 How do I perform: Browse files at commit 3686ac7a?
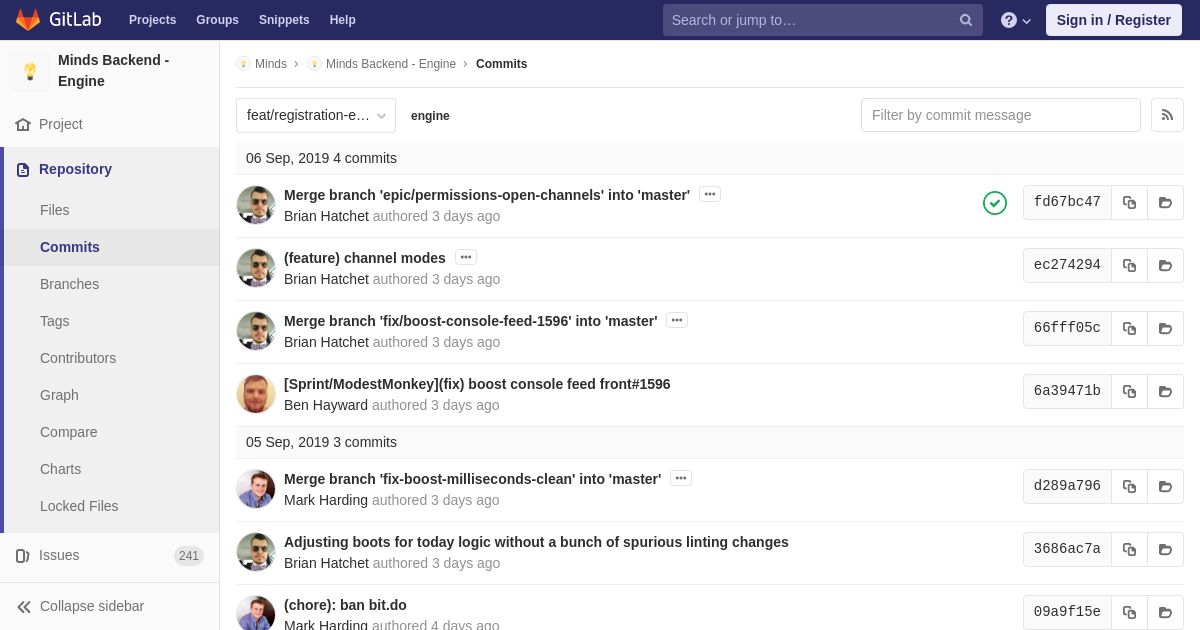point(1165,549)
